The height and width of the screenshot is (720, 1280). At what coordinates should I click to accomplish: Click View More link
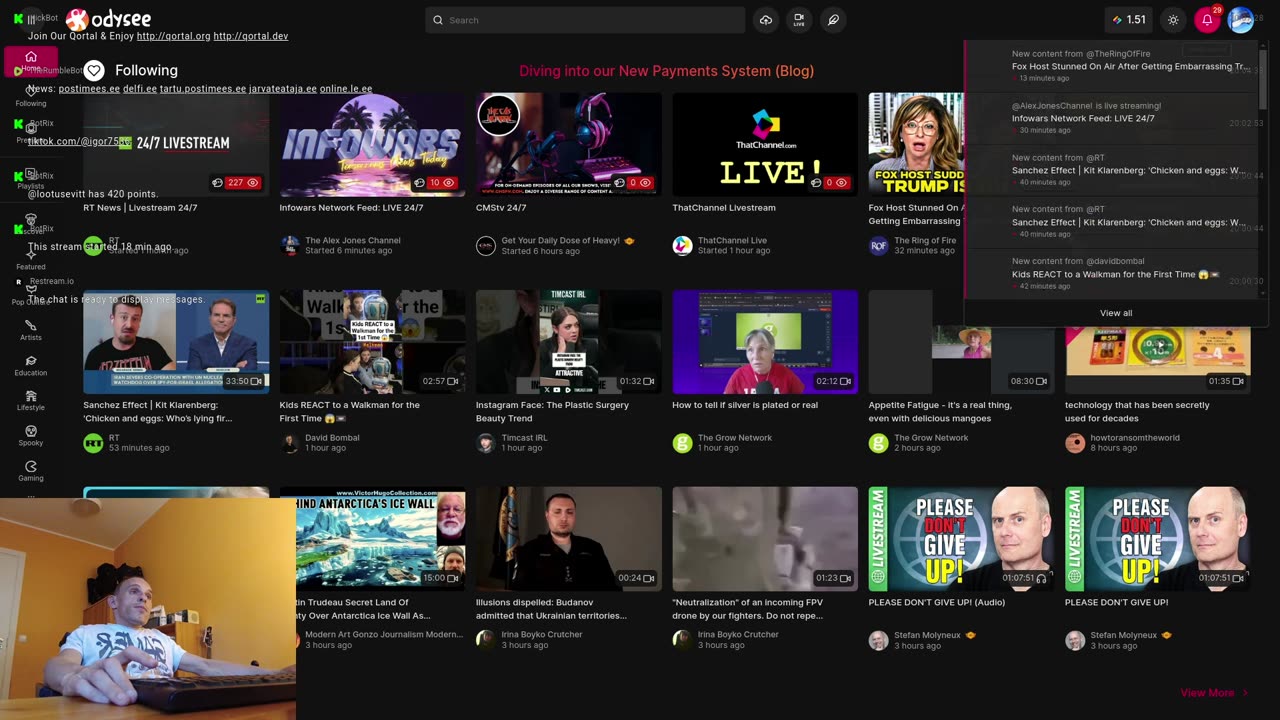pos(1207,692)
